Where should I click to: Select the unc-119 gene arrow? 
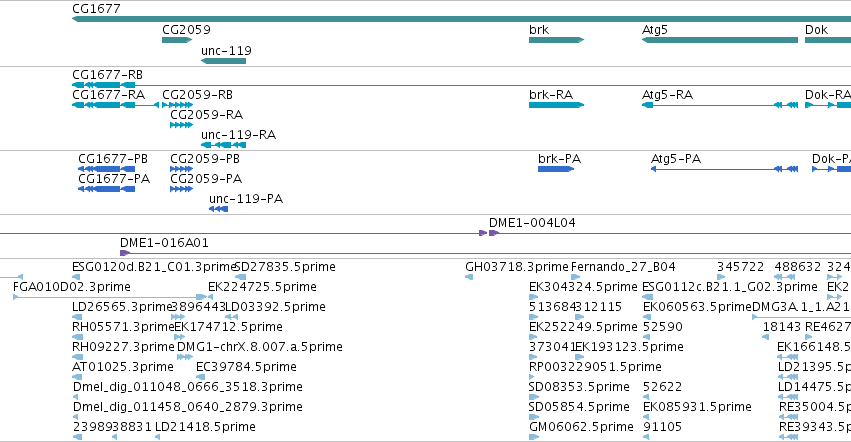pyautogui.click(x=224, y=61)
